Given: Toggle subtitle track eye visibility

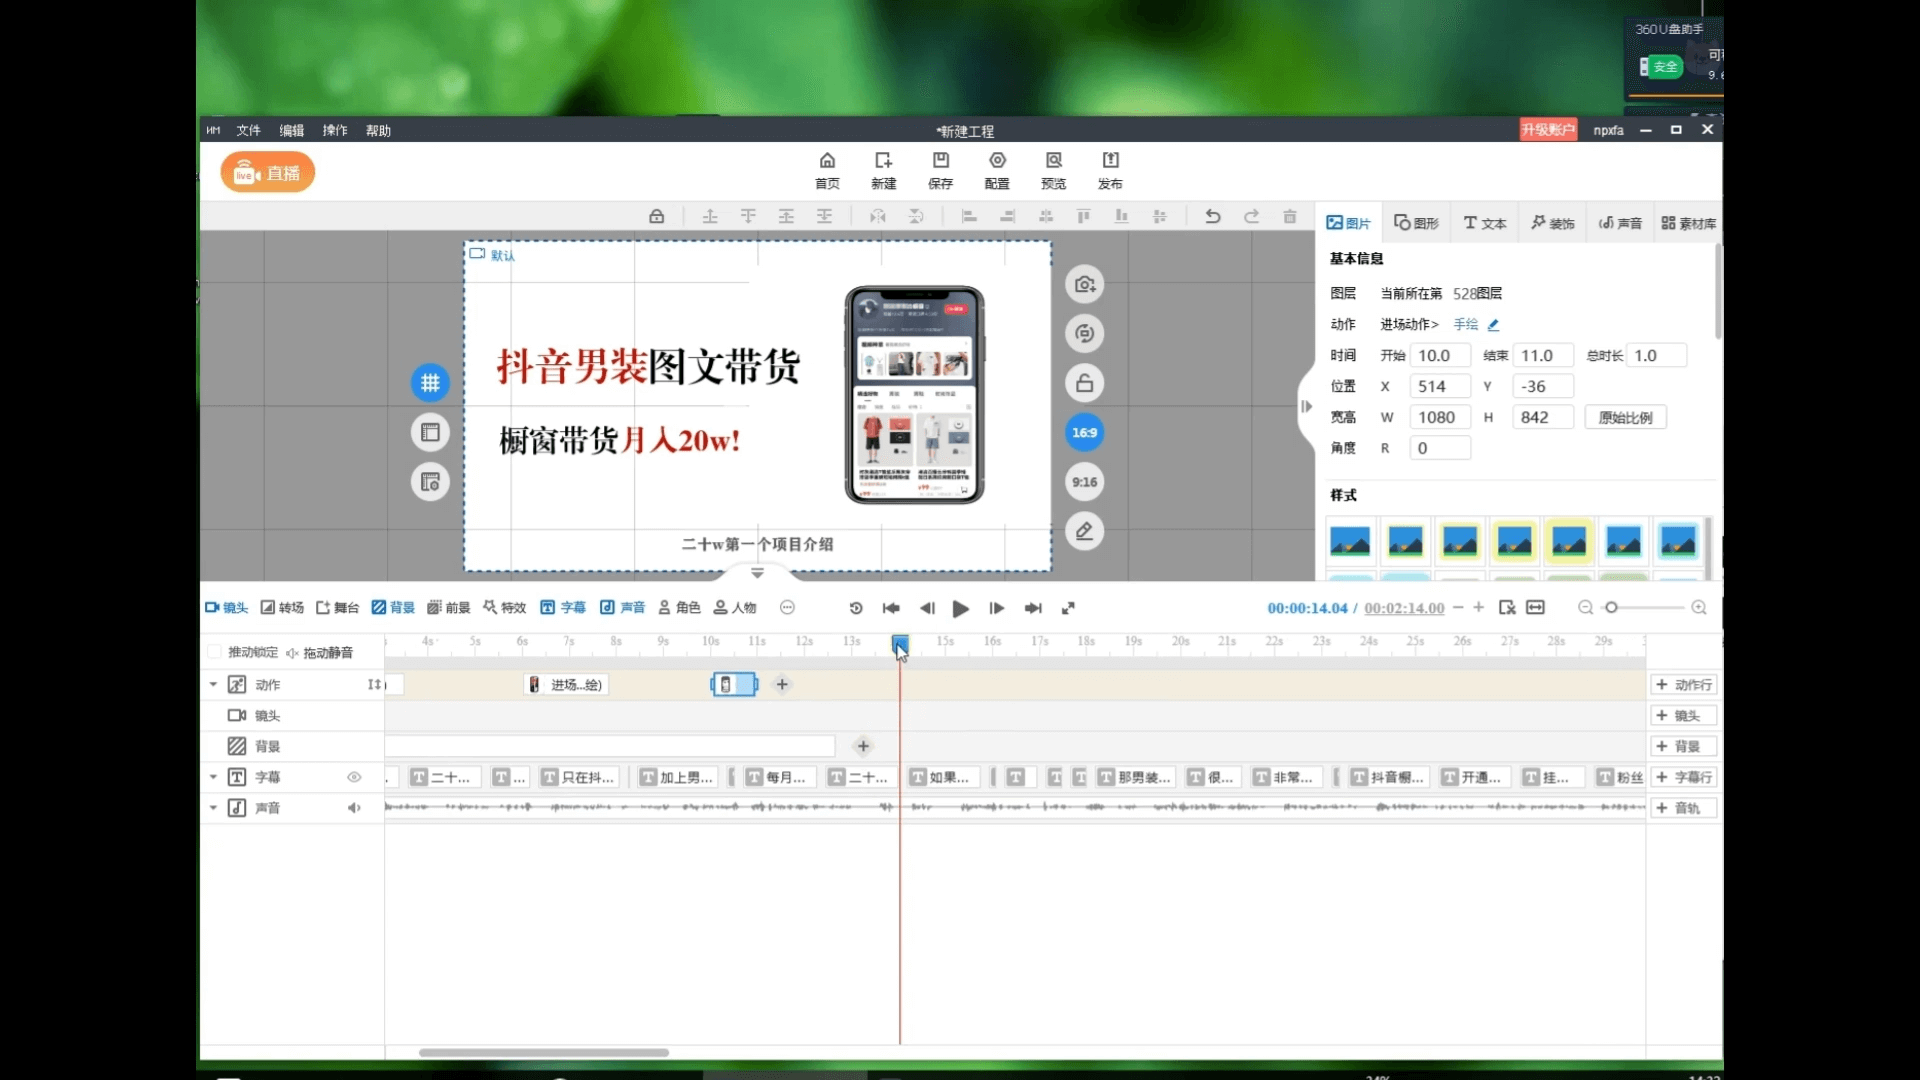Looking at the screenshot, I should pyautogui.click(x=353, y=777).
